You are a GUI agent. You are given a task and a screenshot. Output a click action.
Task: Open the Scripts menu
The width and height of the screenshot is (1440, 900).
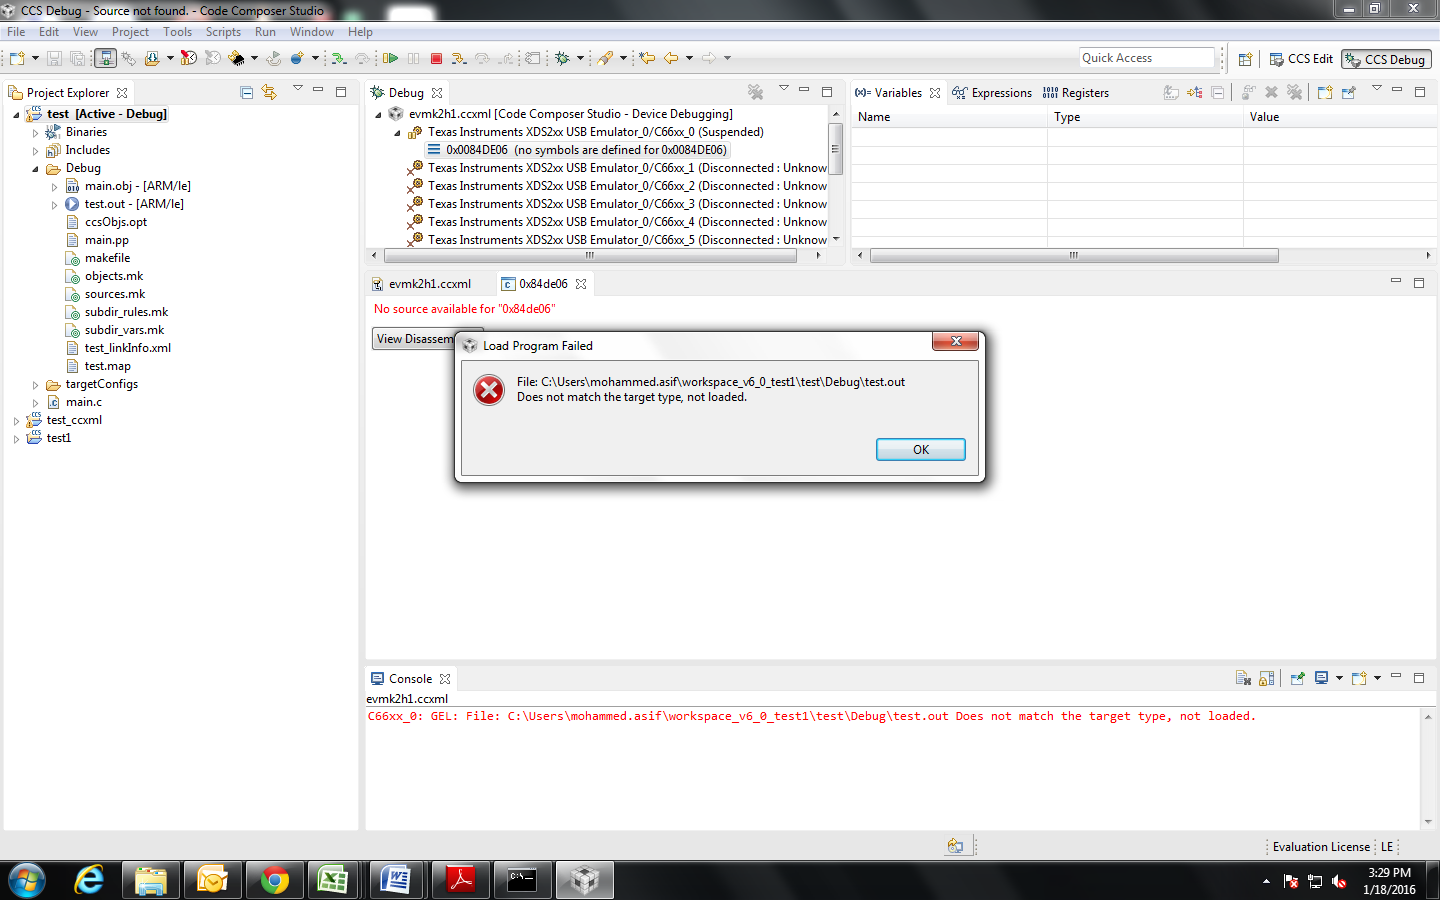tap(223, 32)
